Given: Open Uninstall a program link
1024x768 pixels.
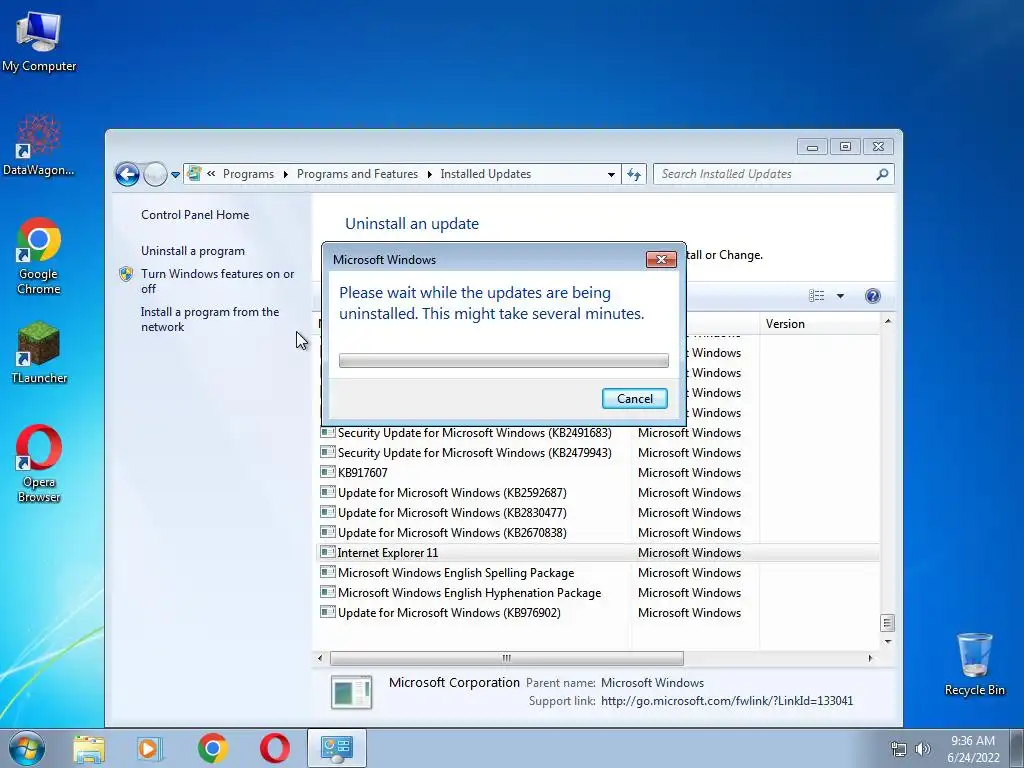Looking at the screenshot, I should point(193,251).
